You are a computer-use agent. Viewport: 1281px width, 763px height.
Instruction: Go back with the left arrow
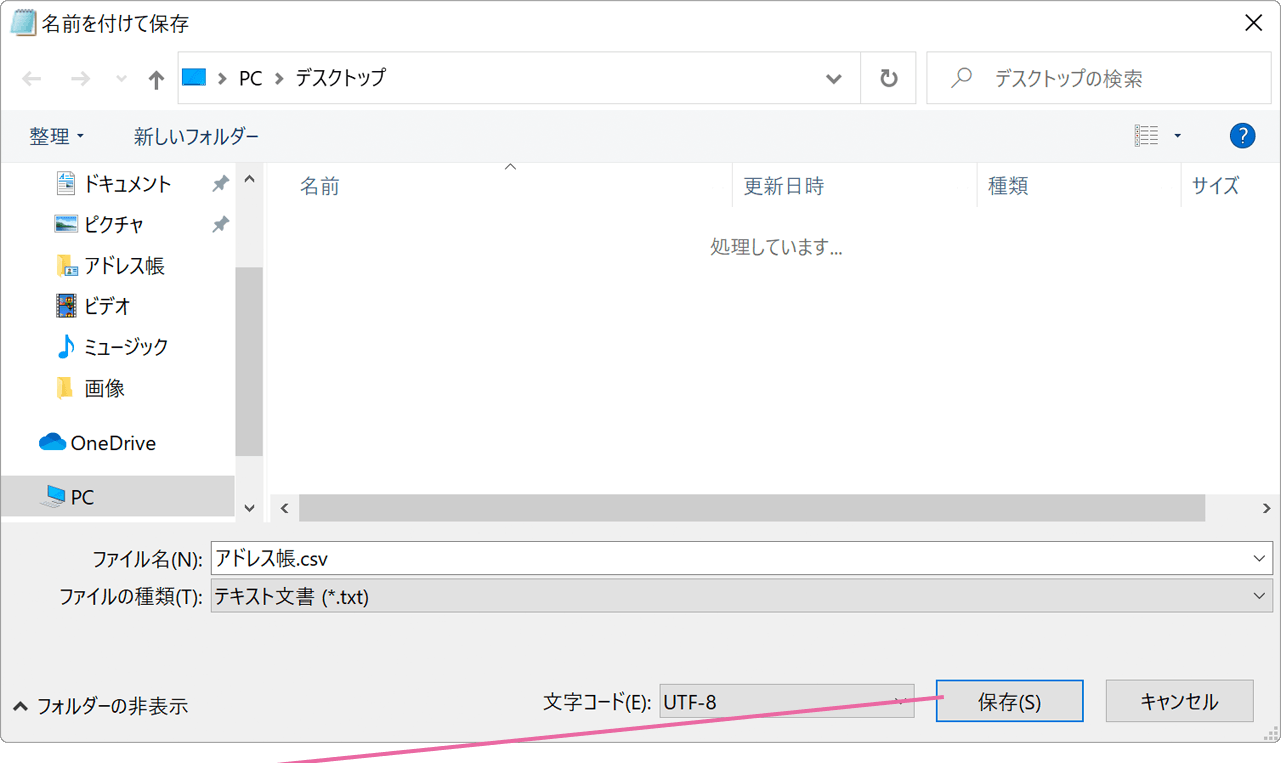(x=32, y=79)
